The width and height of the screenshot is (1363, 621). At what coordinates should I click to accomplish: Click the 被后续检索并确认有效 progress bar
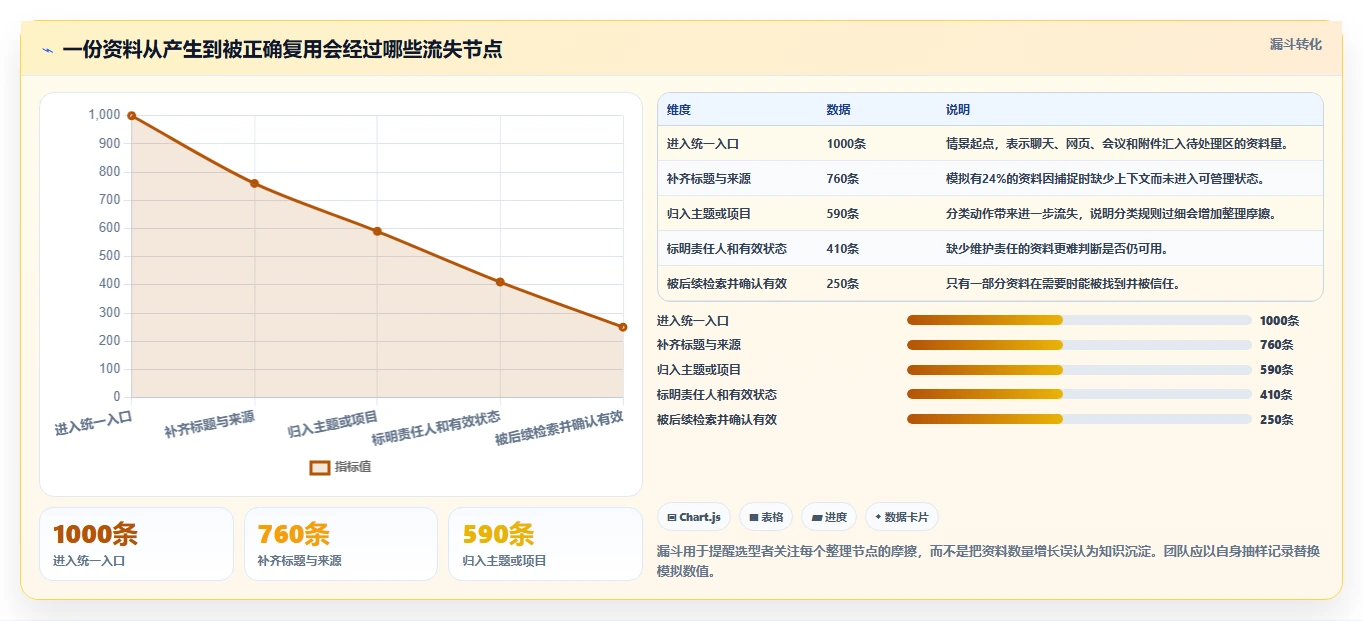click(1079, 419)
